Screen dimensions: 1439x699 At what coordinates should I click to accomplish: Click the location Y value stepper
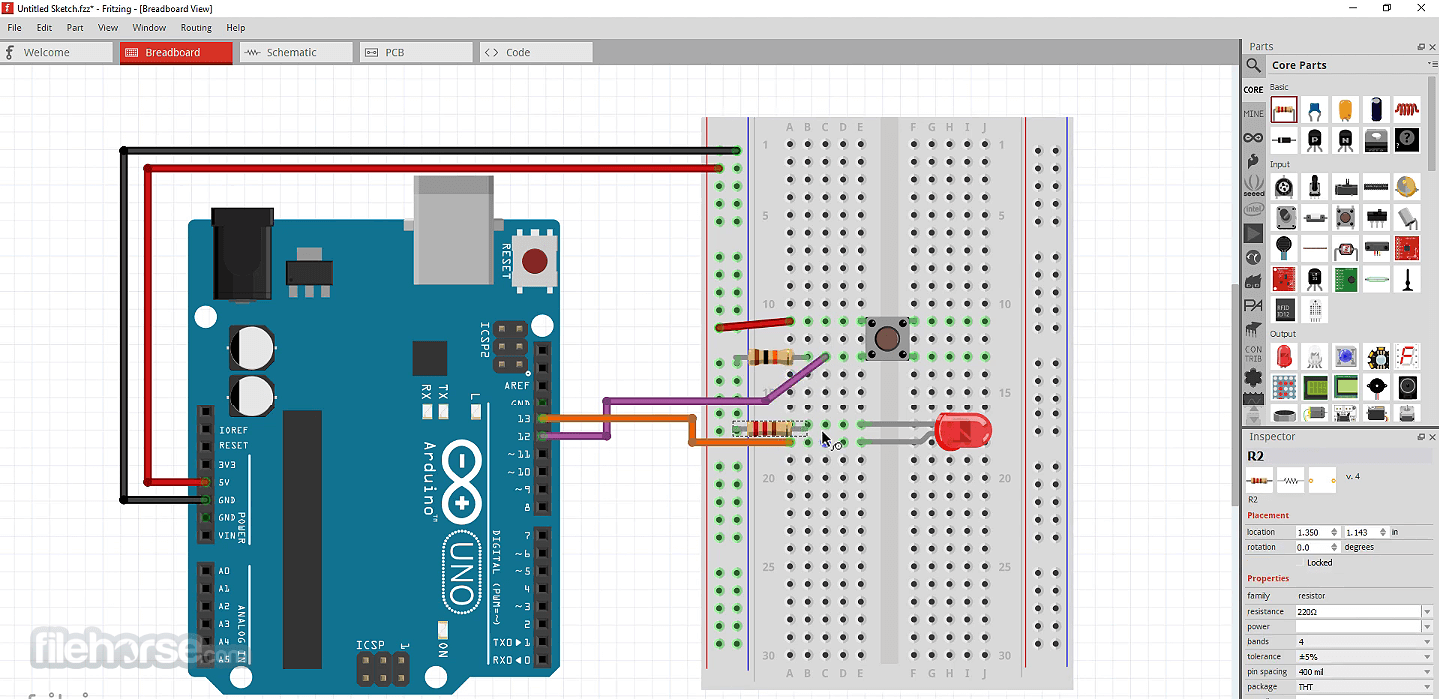(x=1383, y=532)
